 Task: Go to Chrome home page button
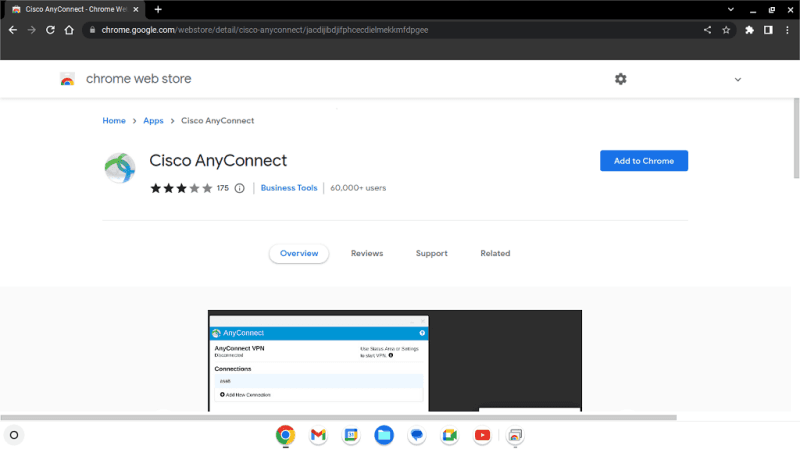pyautogui.click(x=69, y=30)
